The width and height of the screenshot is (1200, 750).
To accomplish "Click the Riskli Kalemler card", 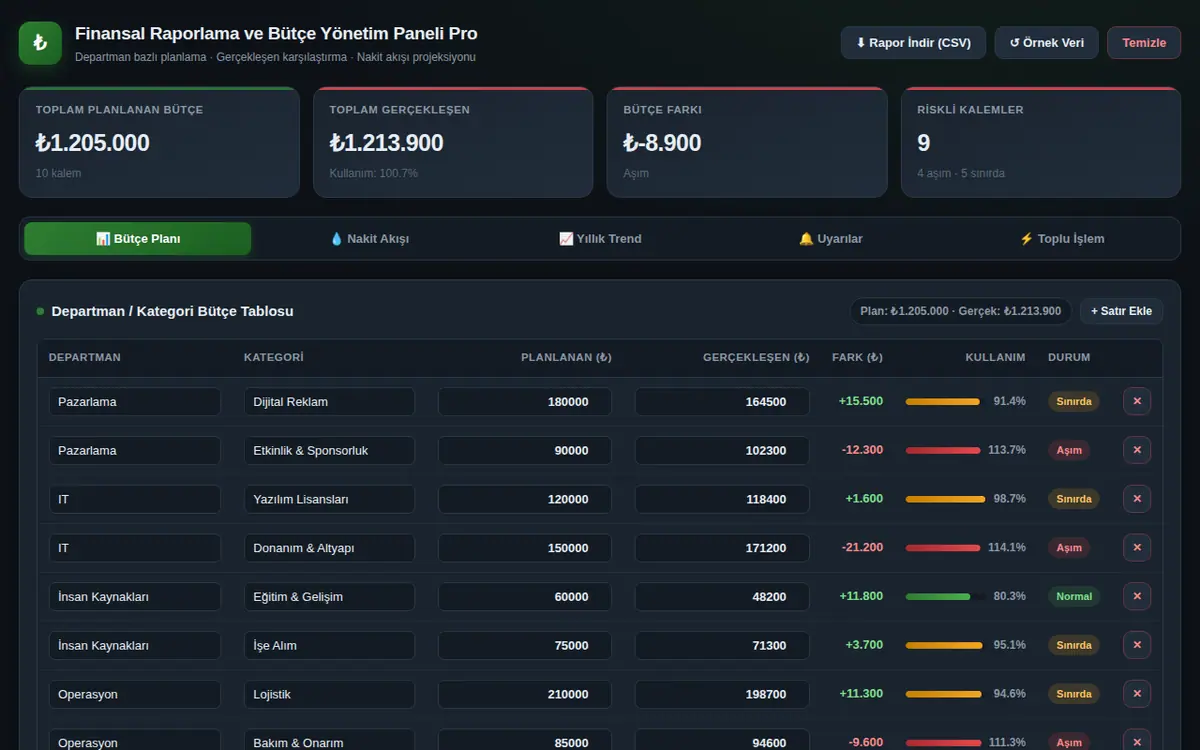I will click(x=1041, y=142).
